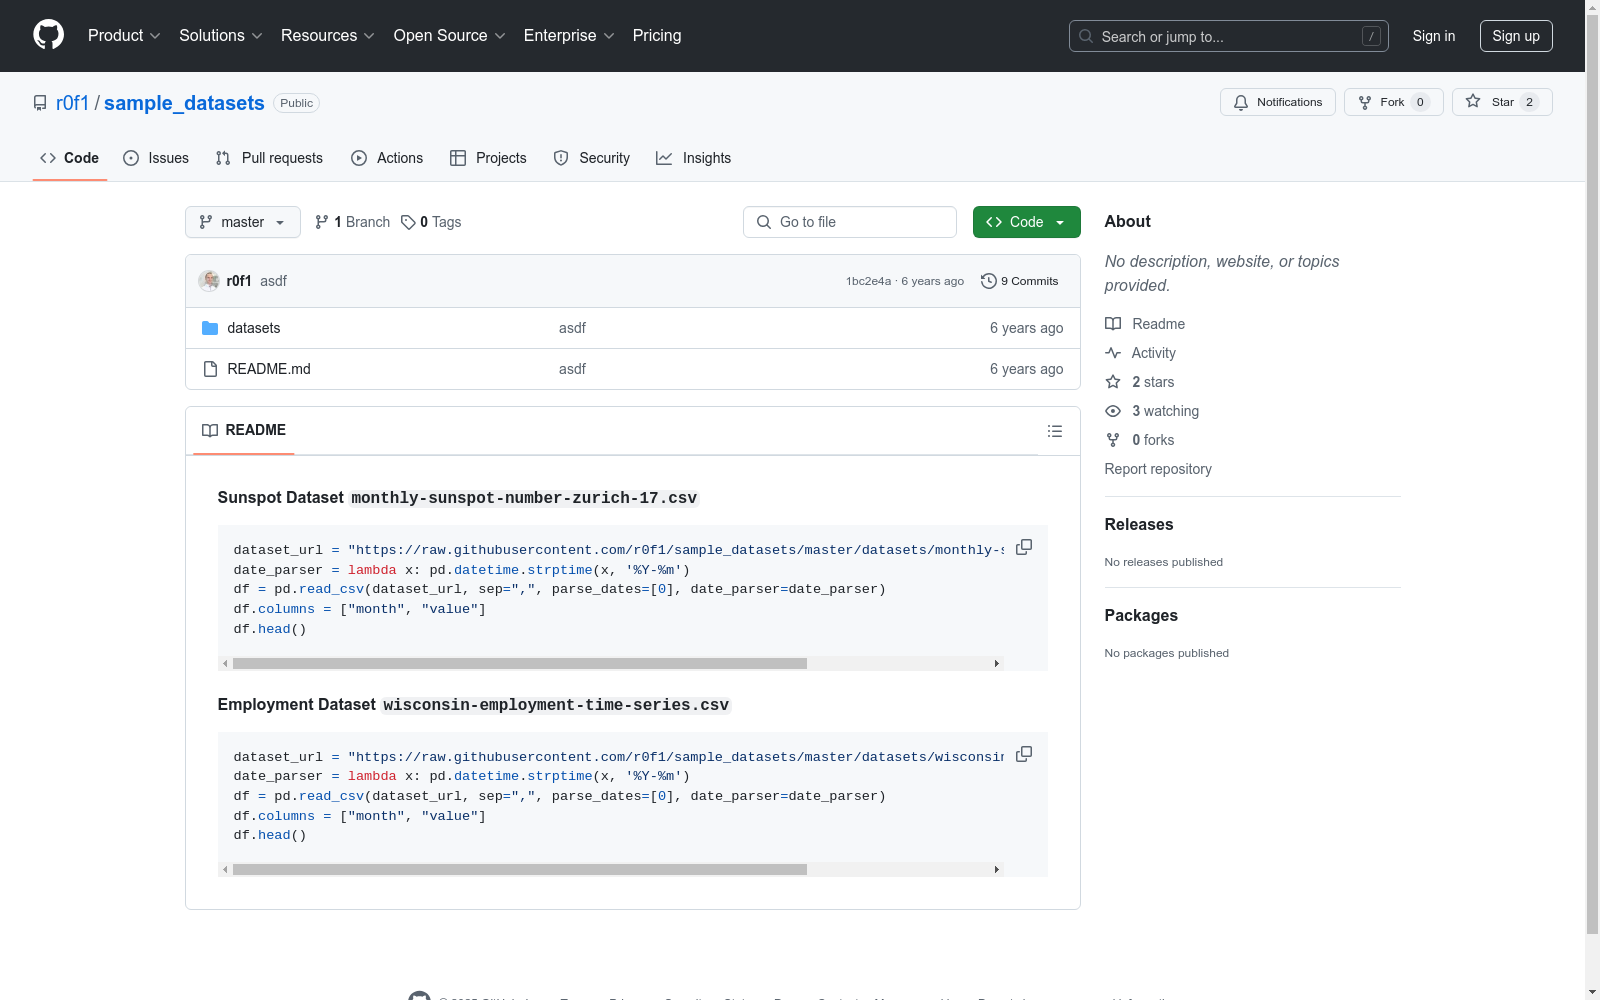1600x1000 pixels.
Task: Open the asdf commit in datasets row
Action: click(x=572, y=328)
